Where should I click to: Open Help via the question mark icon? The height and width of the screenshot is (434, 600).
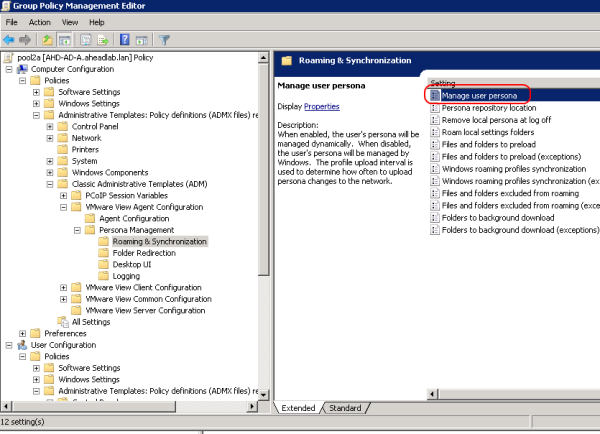(125, 39)
